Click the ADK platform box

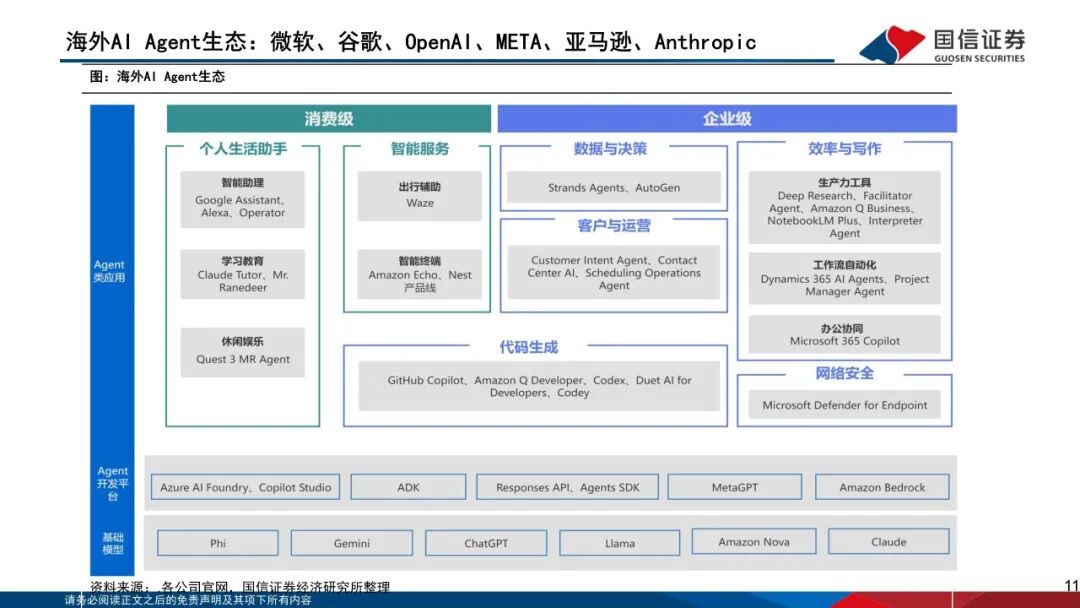click(408, 487)
